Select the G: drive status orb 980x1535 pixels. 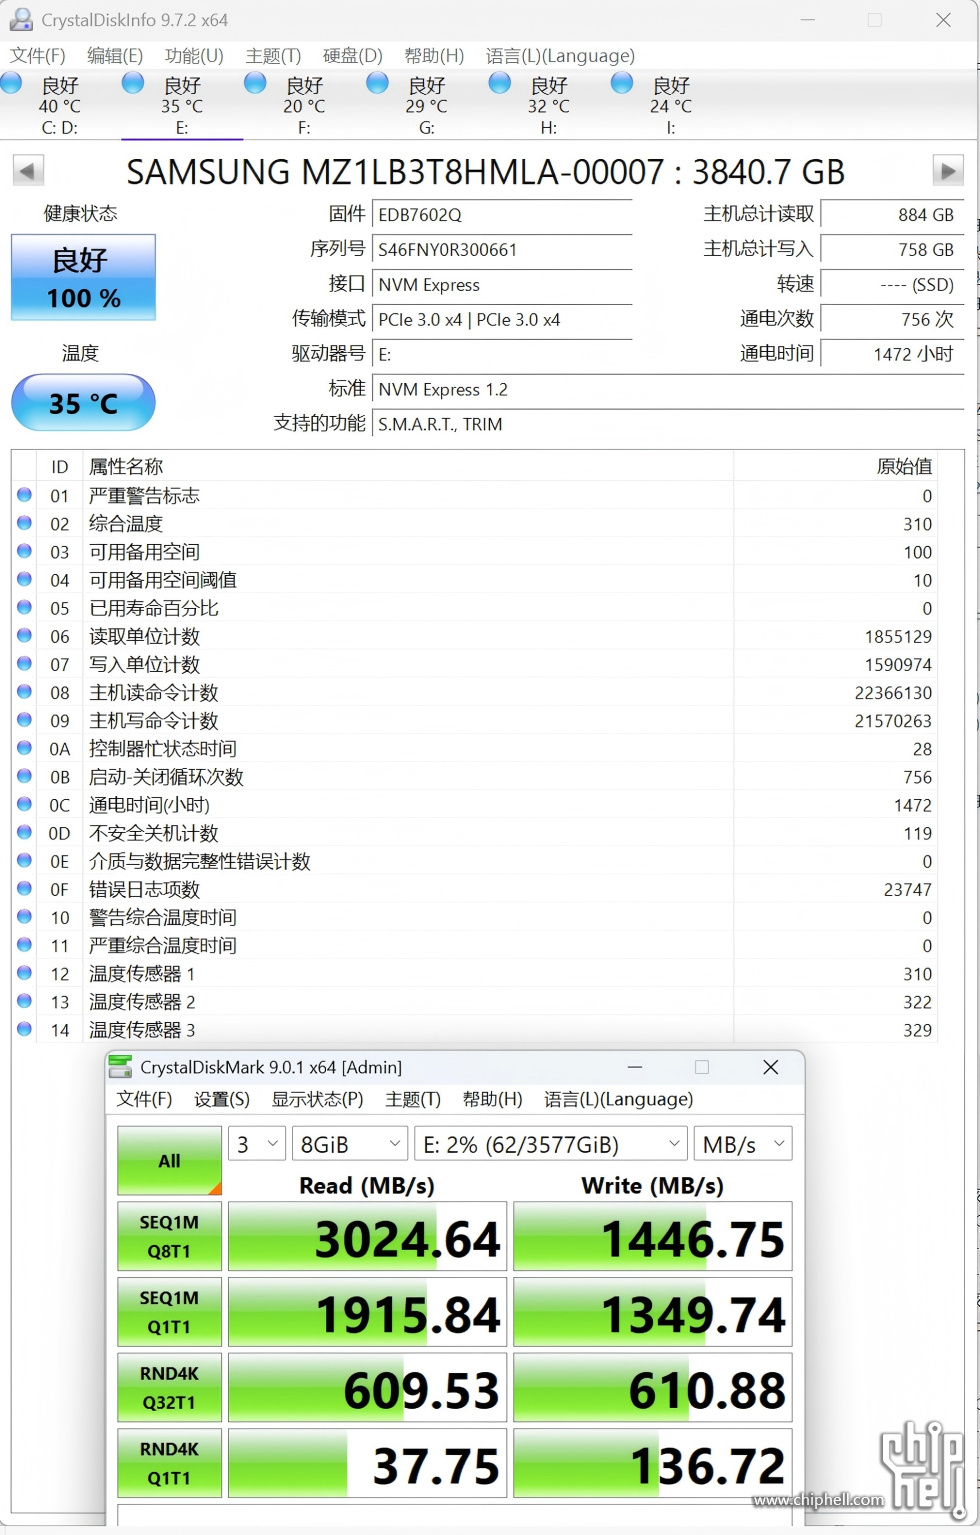378,84
